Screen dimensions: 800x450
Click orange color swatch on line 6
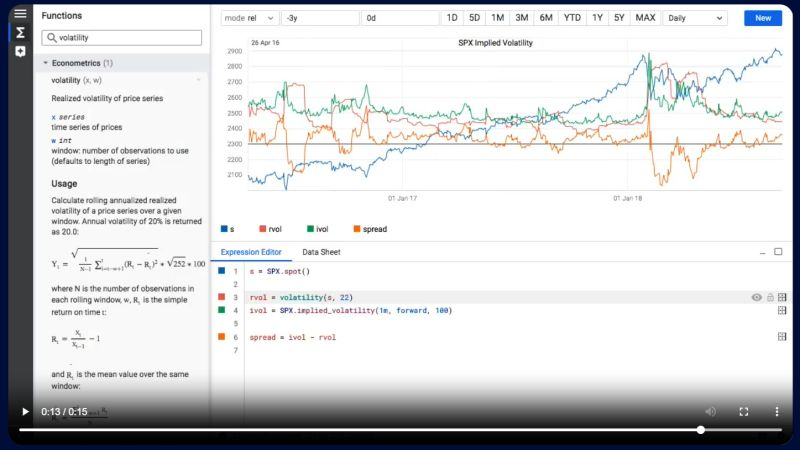[221, 337]
